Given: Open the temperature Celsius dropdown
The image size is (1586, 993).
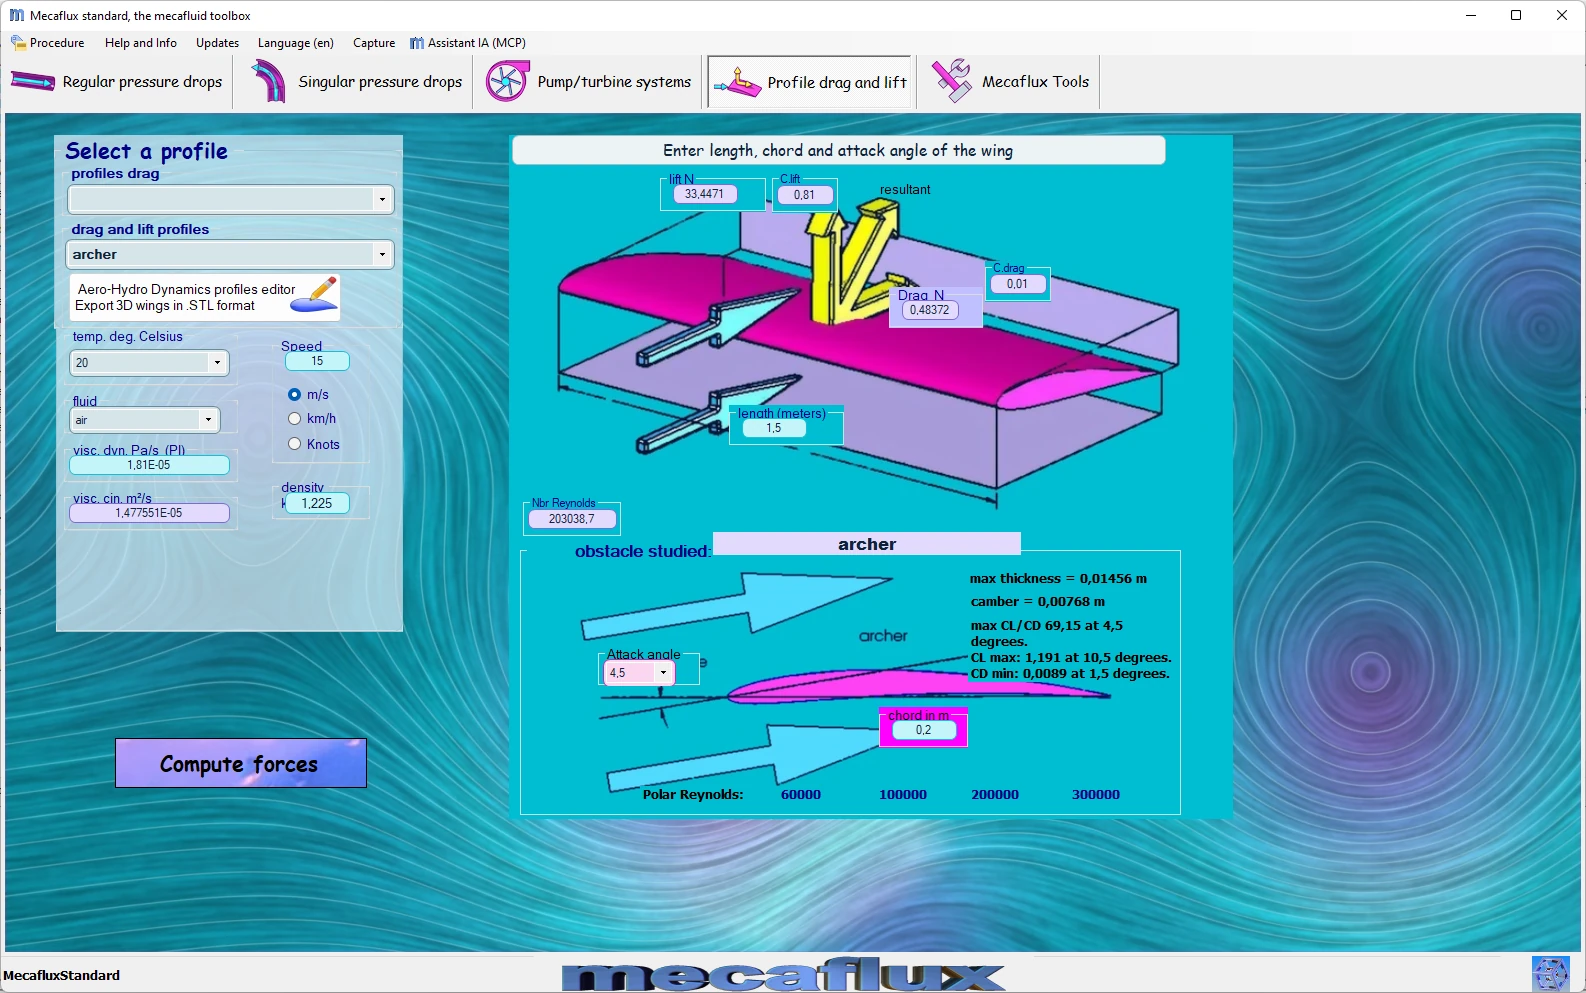Looking at the screenshot, I should tap(217, 363).
